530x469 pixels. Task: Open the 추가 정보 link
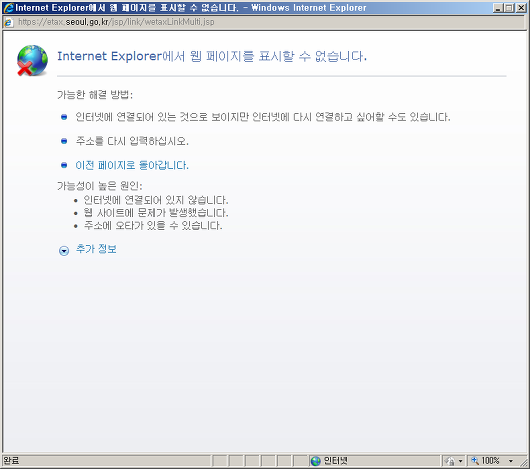pyautogui.click(x=96, y=249)
